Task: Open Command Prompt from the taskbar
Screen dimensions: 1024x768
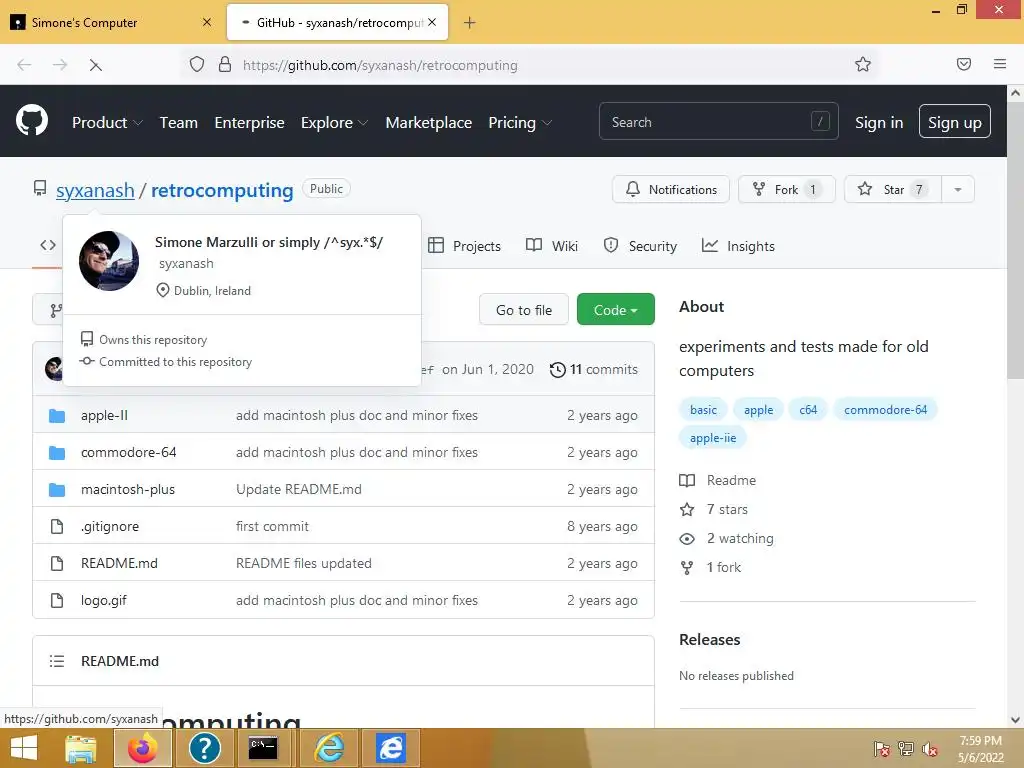Action: click(263, 748)
